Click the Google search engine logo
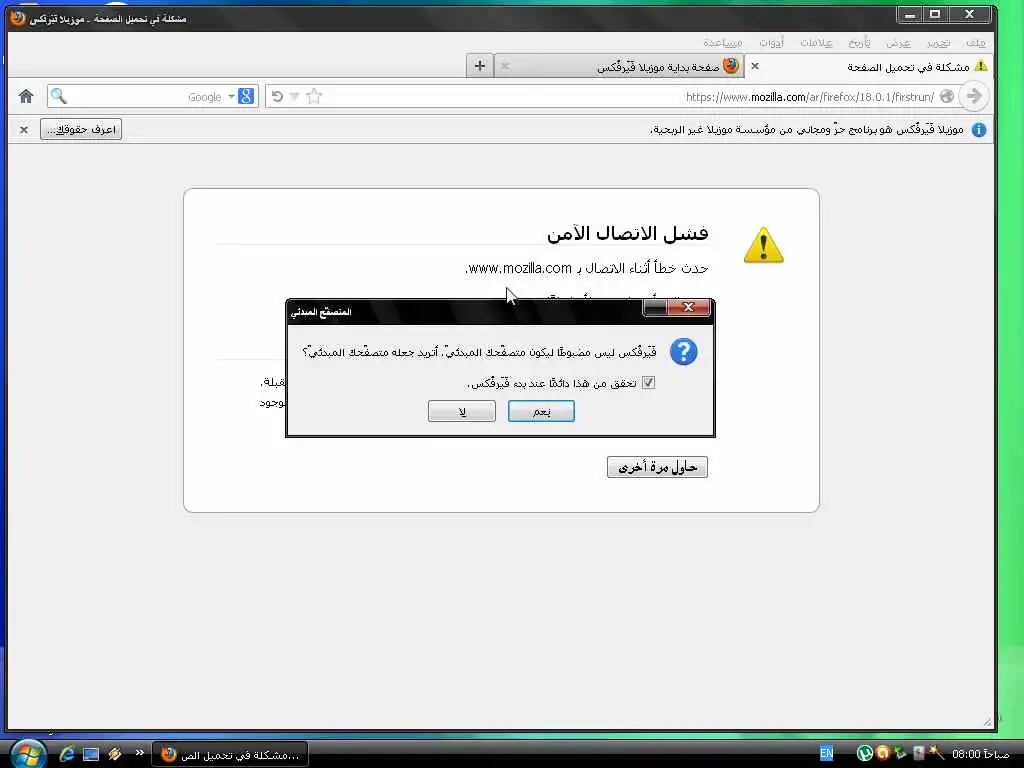This screenshot has height=768, width=1024. 246,96
